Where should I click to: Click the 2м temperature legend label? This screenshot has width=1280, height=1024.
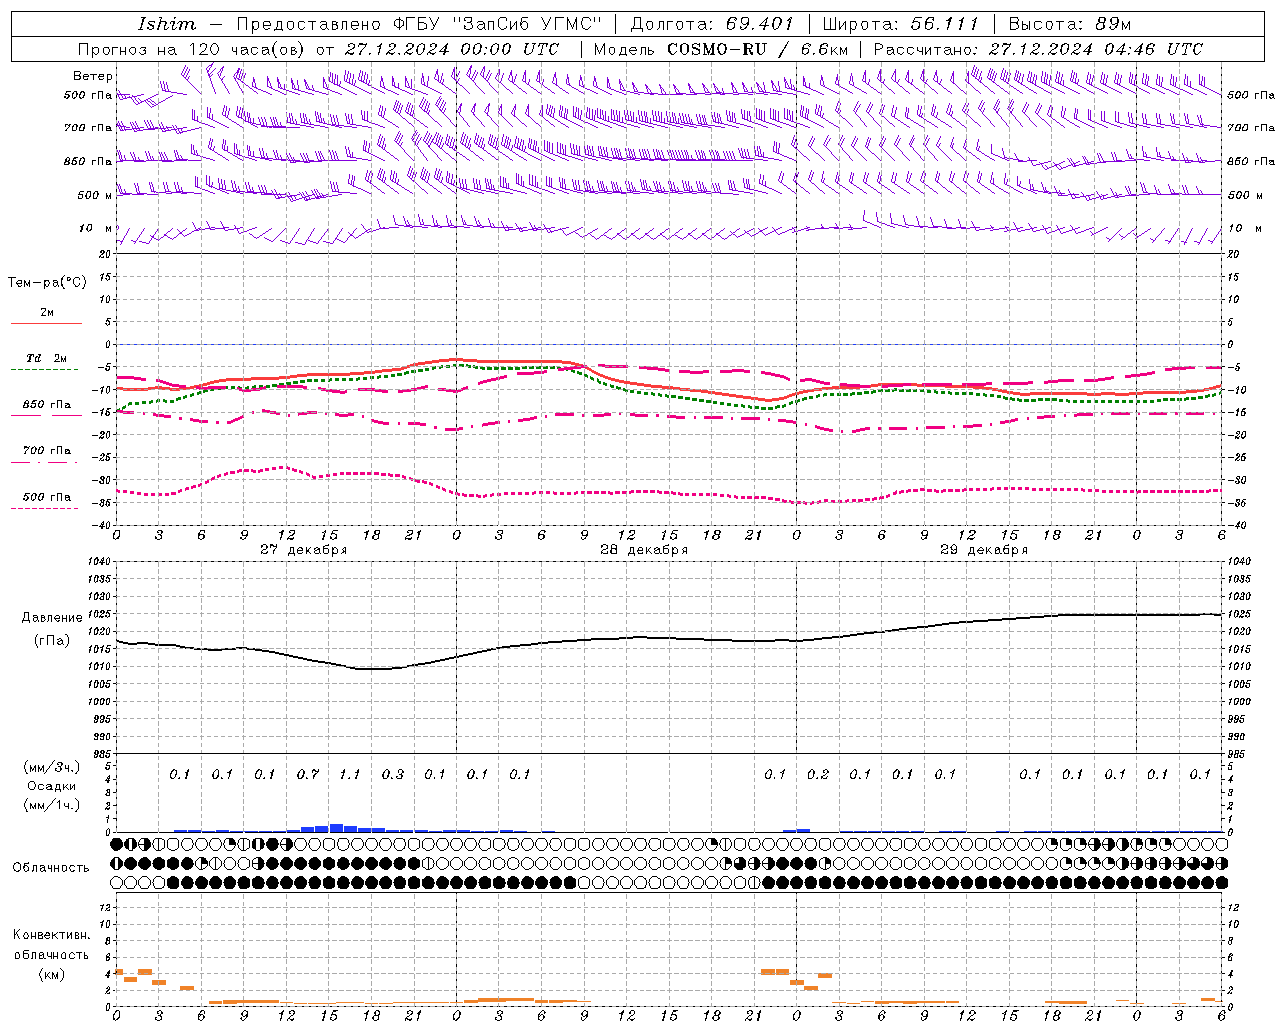tap(47, 313)
